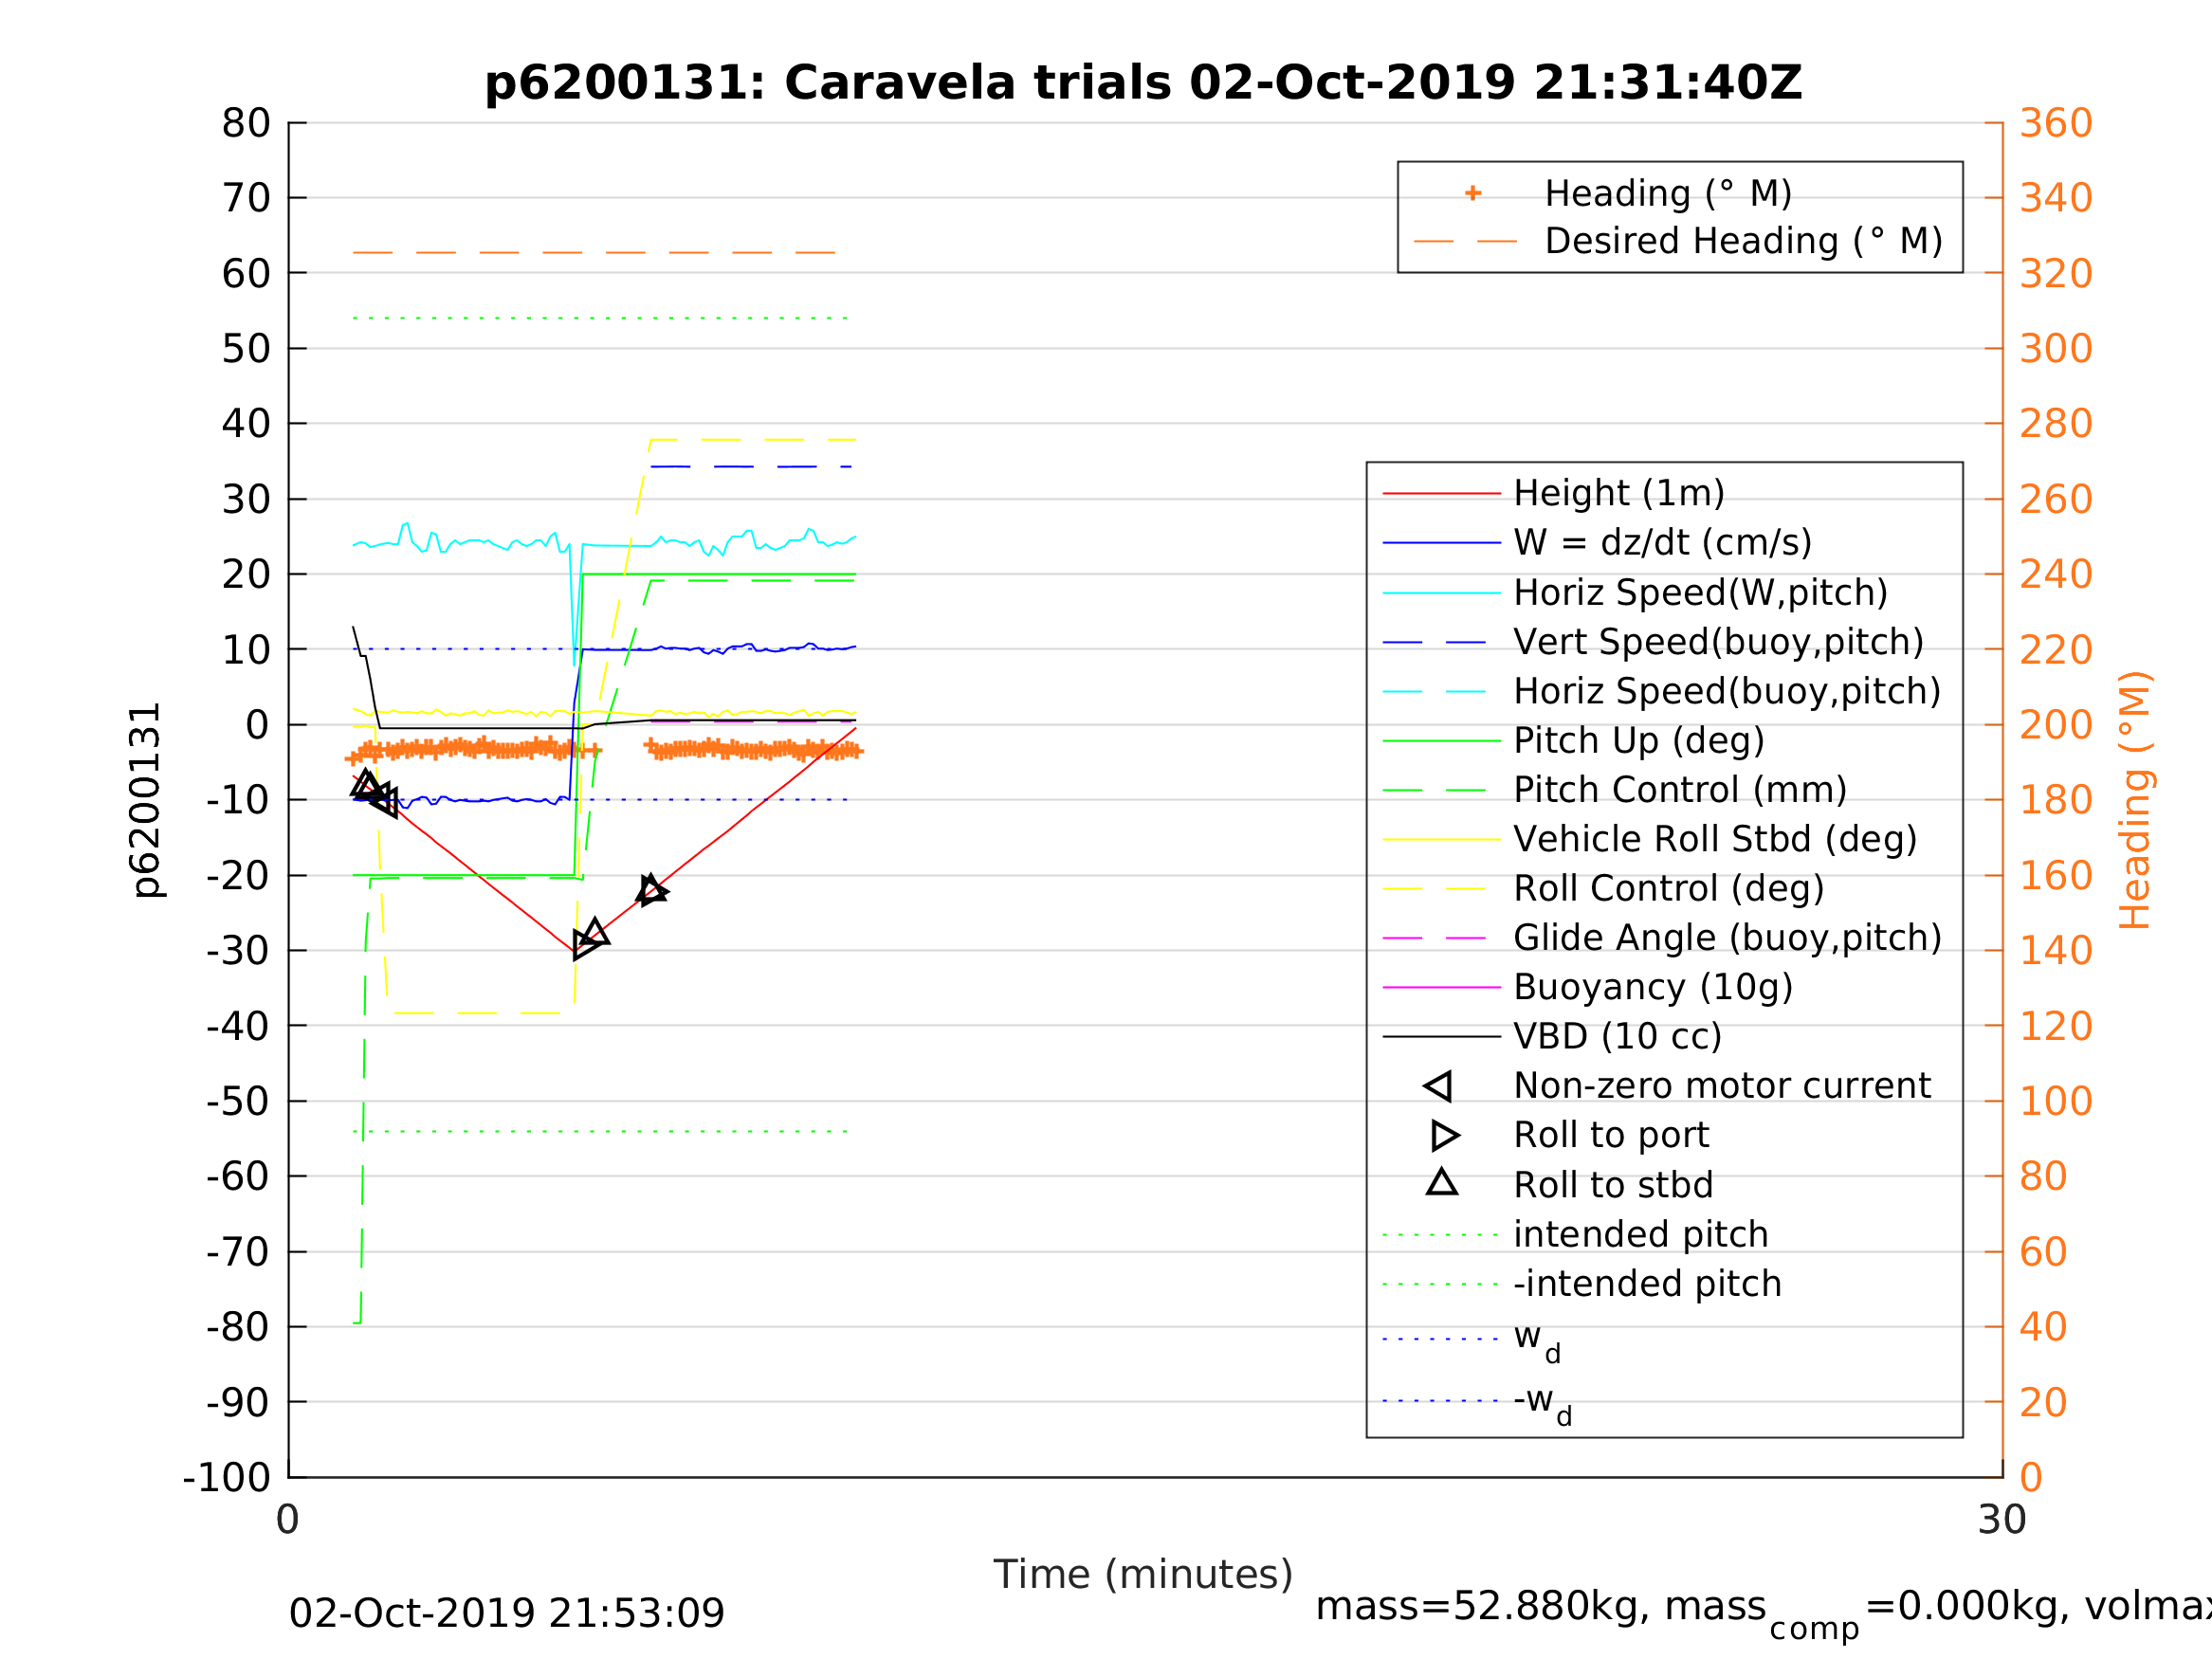Screen dimensions: 2212x1659
Task: Click the dashed orange desired heading line
Action: point(594,253)
